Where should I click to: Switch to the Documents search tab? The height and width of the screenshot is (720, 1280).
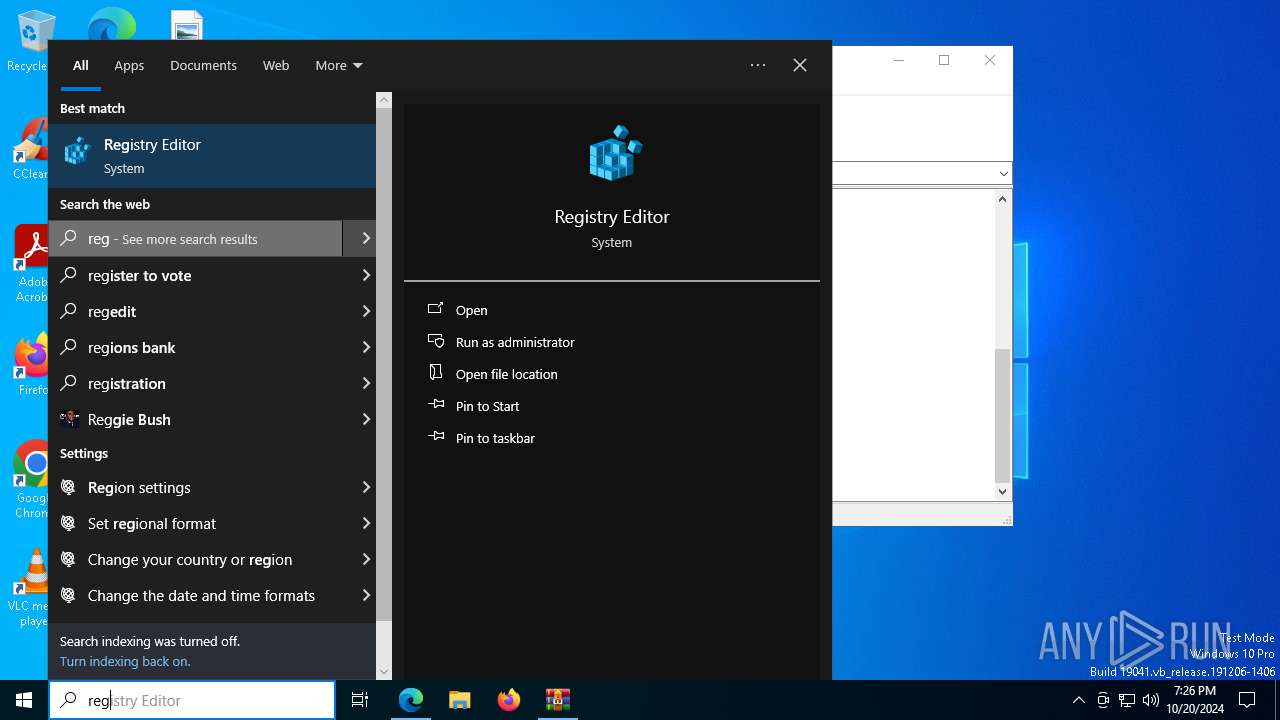coord(203,65)
